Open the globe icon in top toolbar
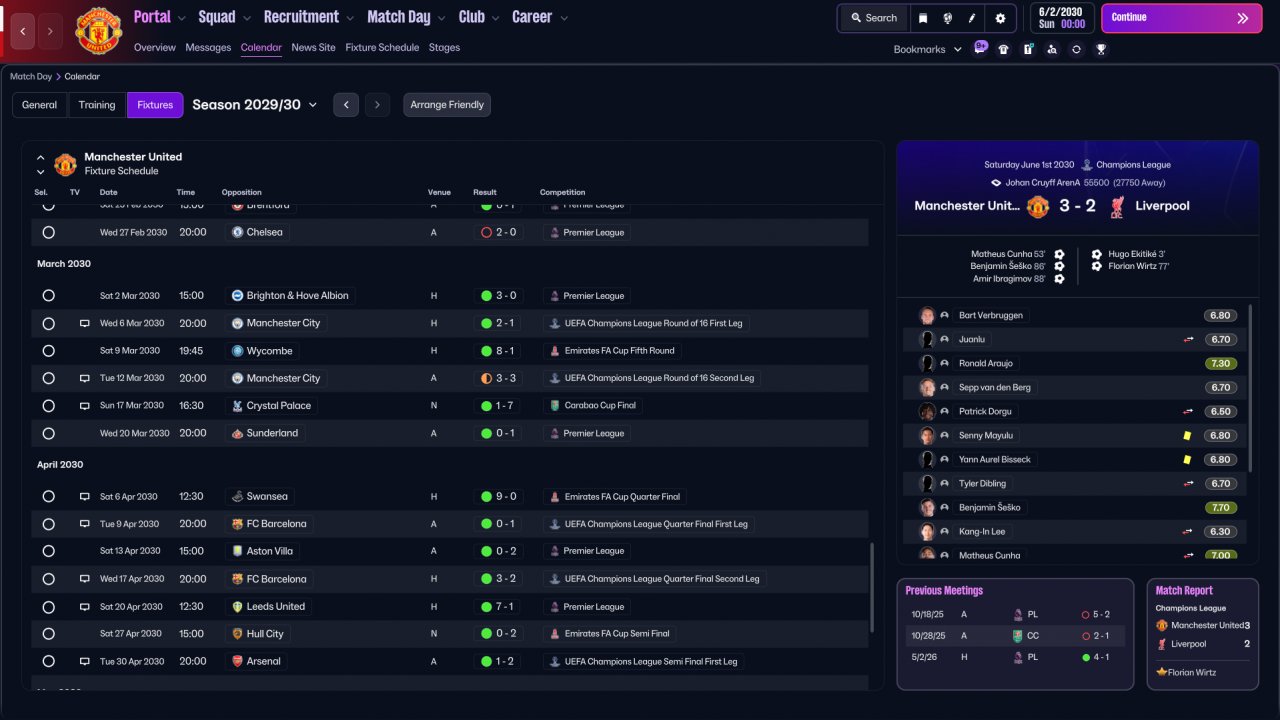 point(947,18)
